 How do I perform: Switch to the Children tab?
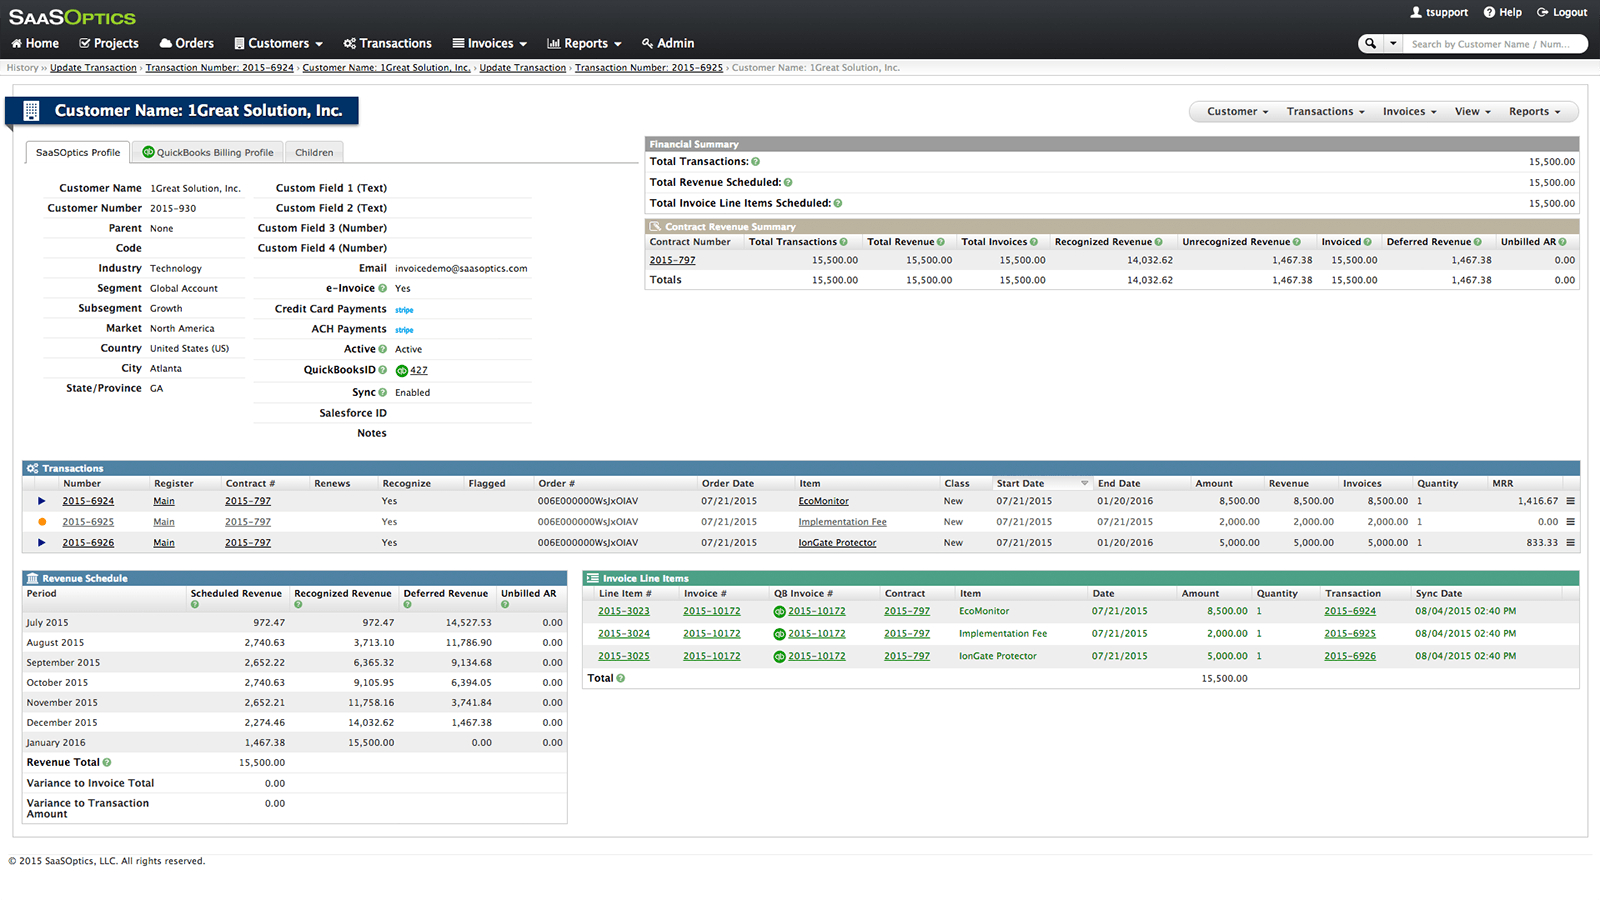[x=314, y=153]
